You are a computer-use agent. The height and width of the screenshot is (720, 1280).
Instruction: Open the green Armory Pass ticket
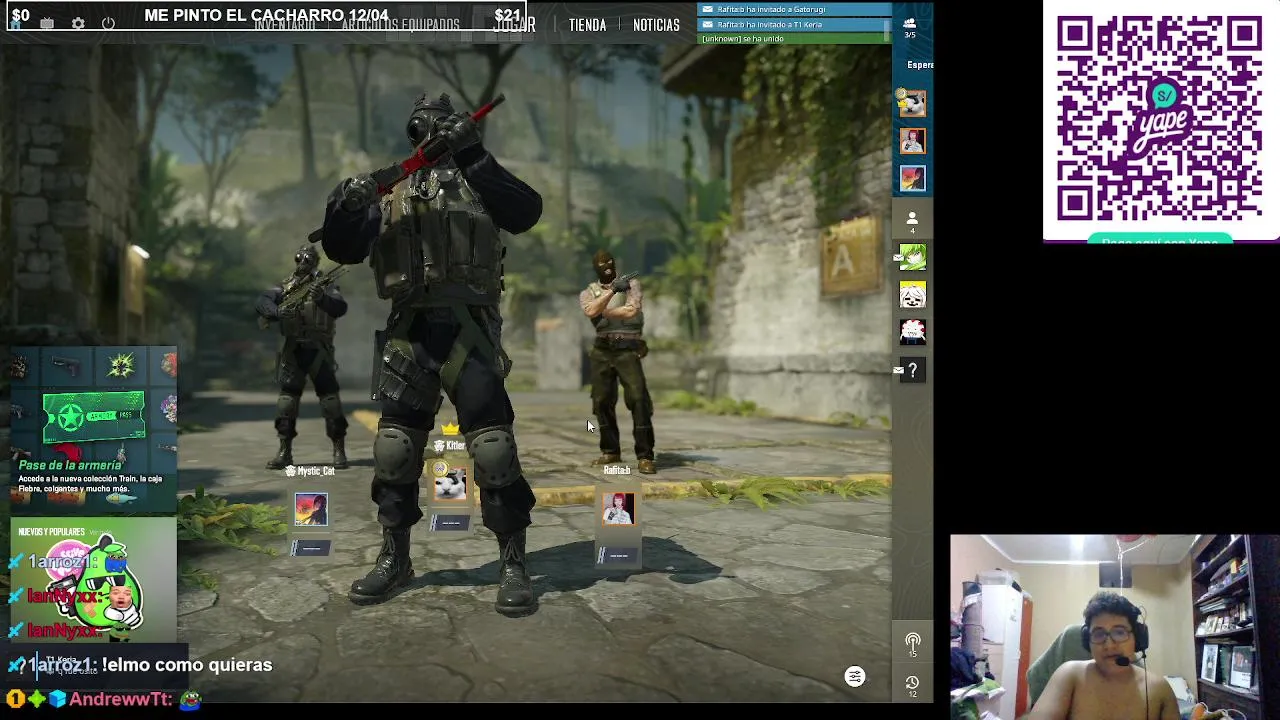pos(93,417)
